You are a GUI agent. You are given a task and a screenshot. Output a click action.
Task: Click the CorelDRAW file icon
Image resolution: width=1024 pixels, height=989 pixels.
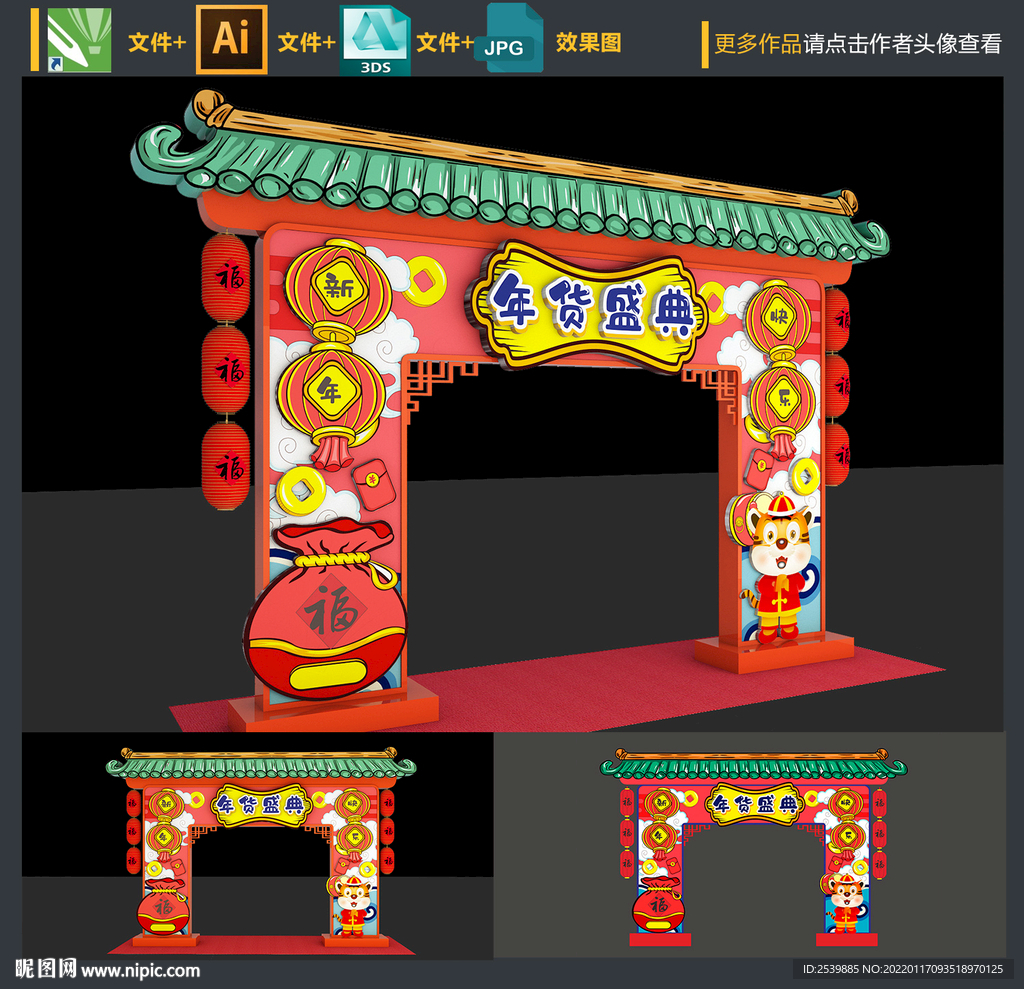coord(79,41)
